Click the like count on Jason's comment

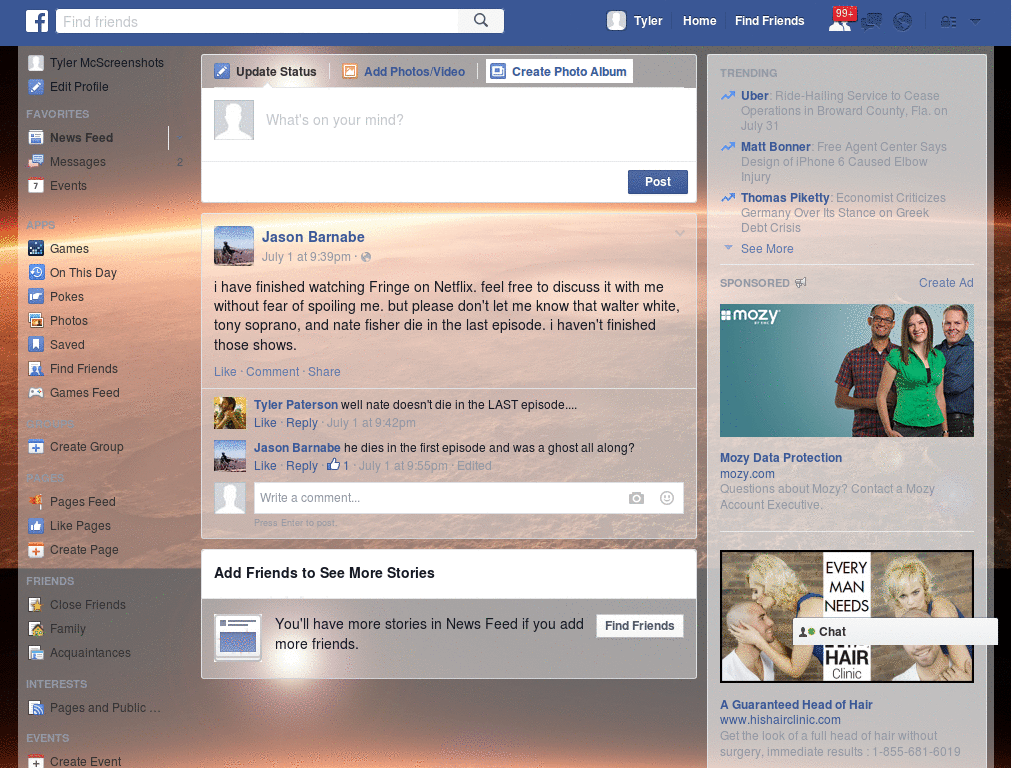point(338,466)
